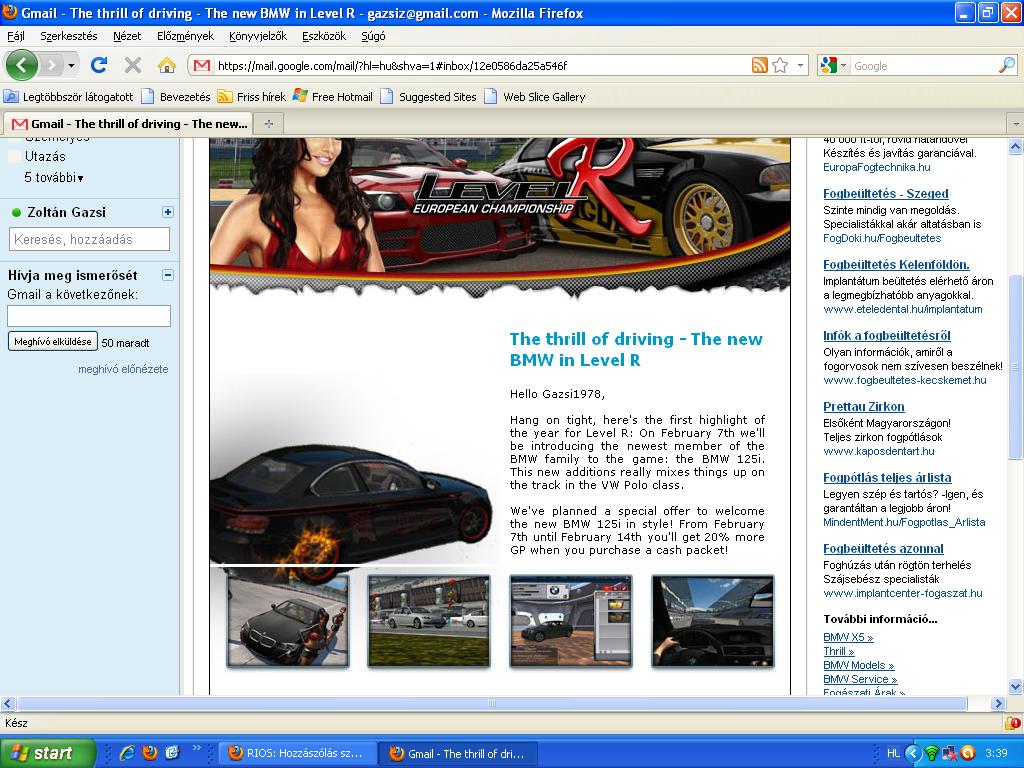
Task: Expand chat panel with the plus icon
Action: tap(168, 212)
